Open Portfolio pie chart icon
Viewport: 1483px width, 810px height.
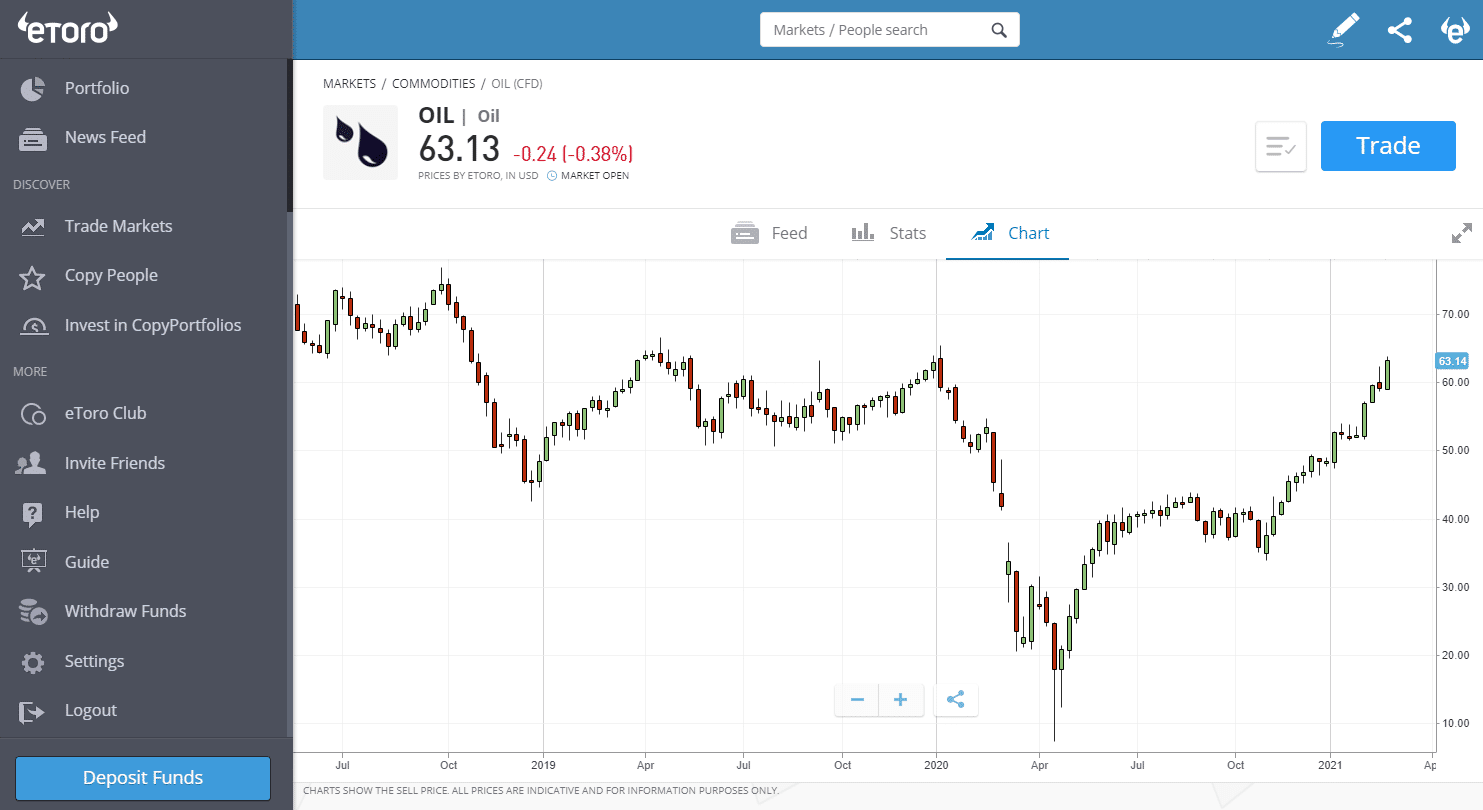32,88
